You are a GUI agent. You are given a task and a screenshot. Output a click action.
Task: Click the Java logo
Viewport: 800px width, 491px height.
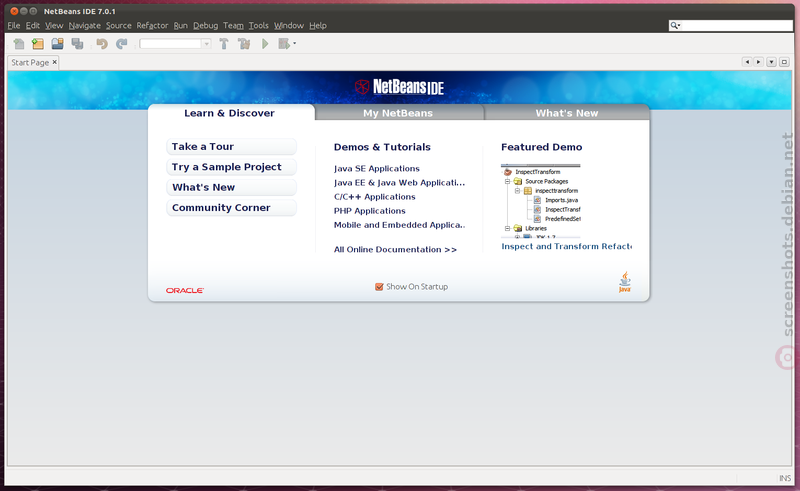pyautogui.click(x=624, y=282)
